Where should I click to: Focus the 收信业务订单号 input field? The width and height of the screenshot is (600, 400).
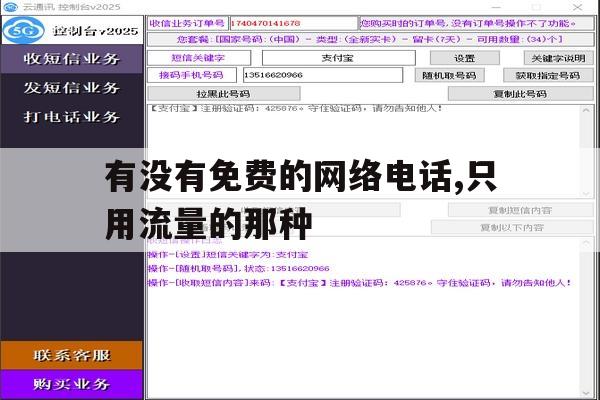[293, 23]
